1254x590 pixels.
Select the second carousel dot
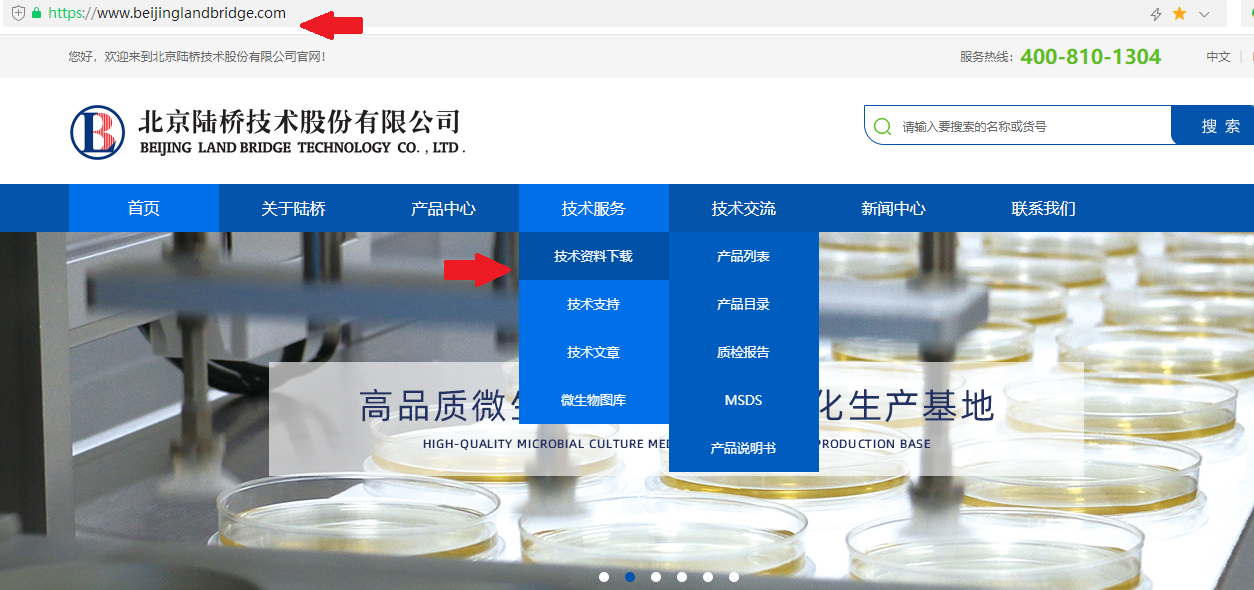[x=630, y=576]
